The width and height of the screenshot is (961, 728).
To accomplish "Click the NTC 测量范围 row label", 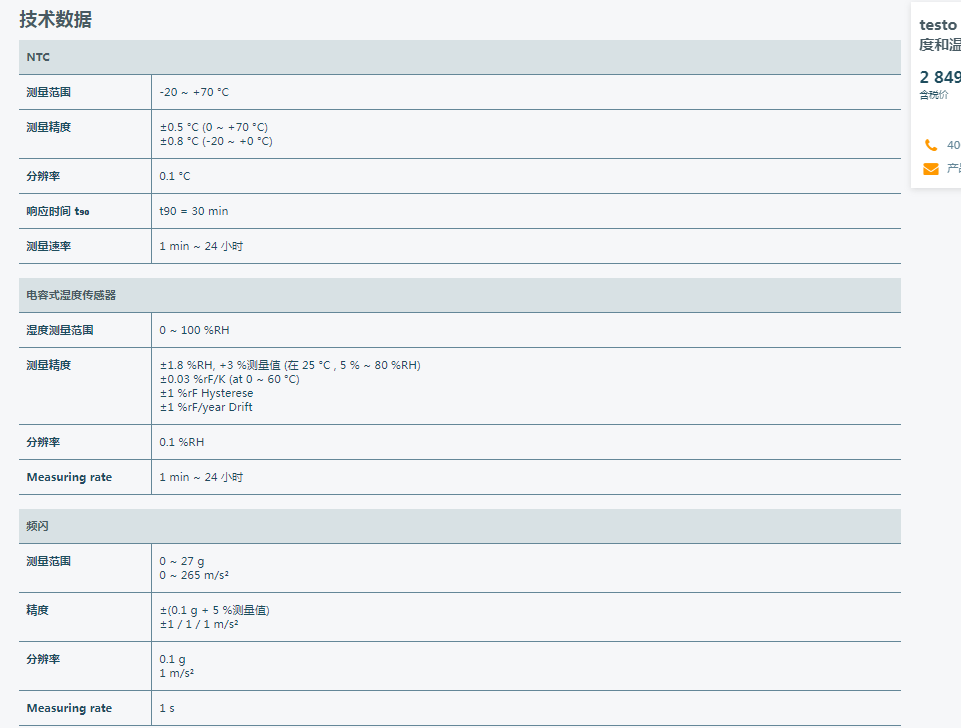I will 48,92.
